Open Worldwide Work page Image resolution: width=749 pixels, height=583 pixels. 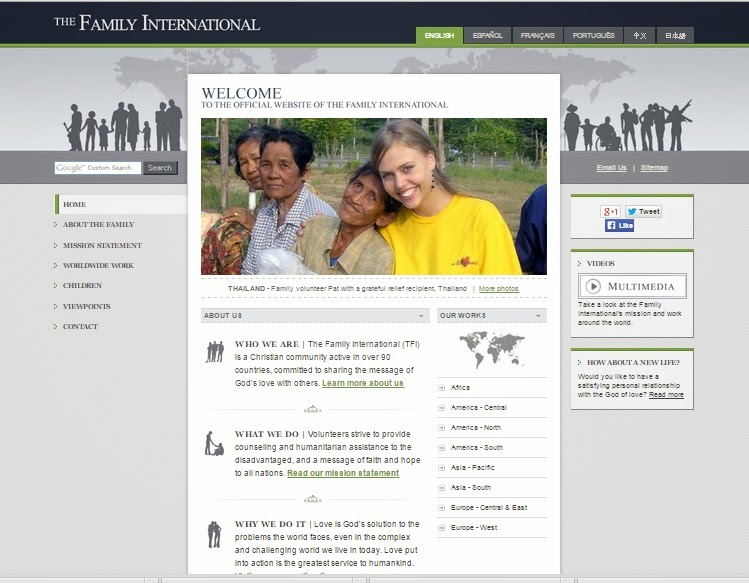[x=98, y=266]
